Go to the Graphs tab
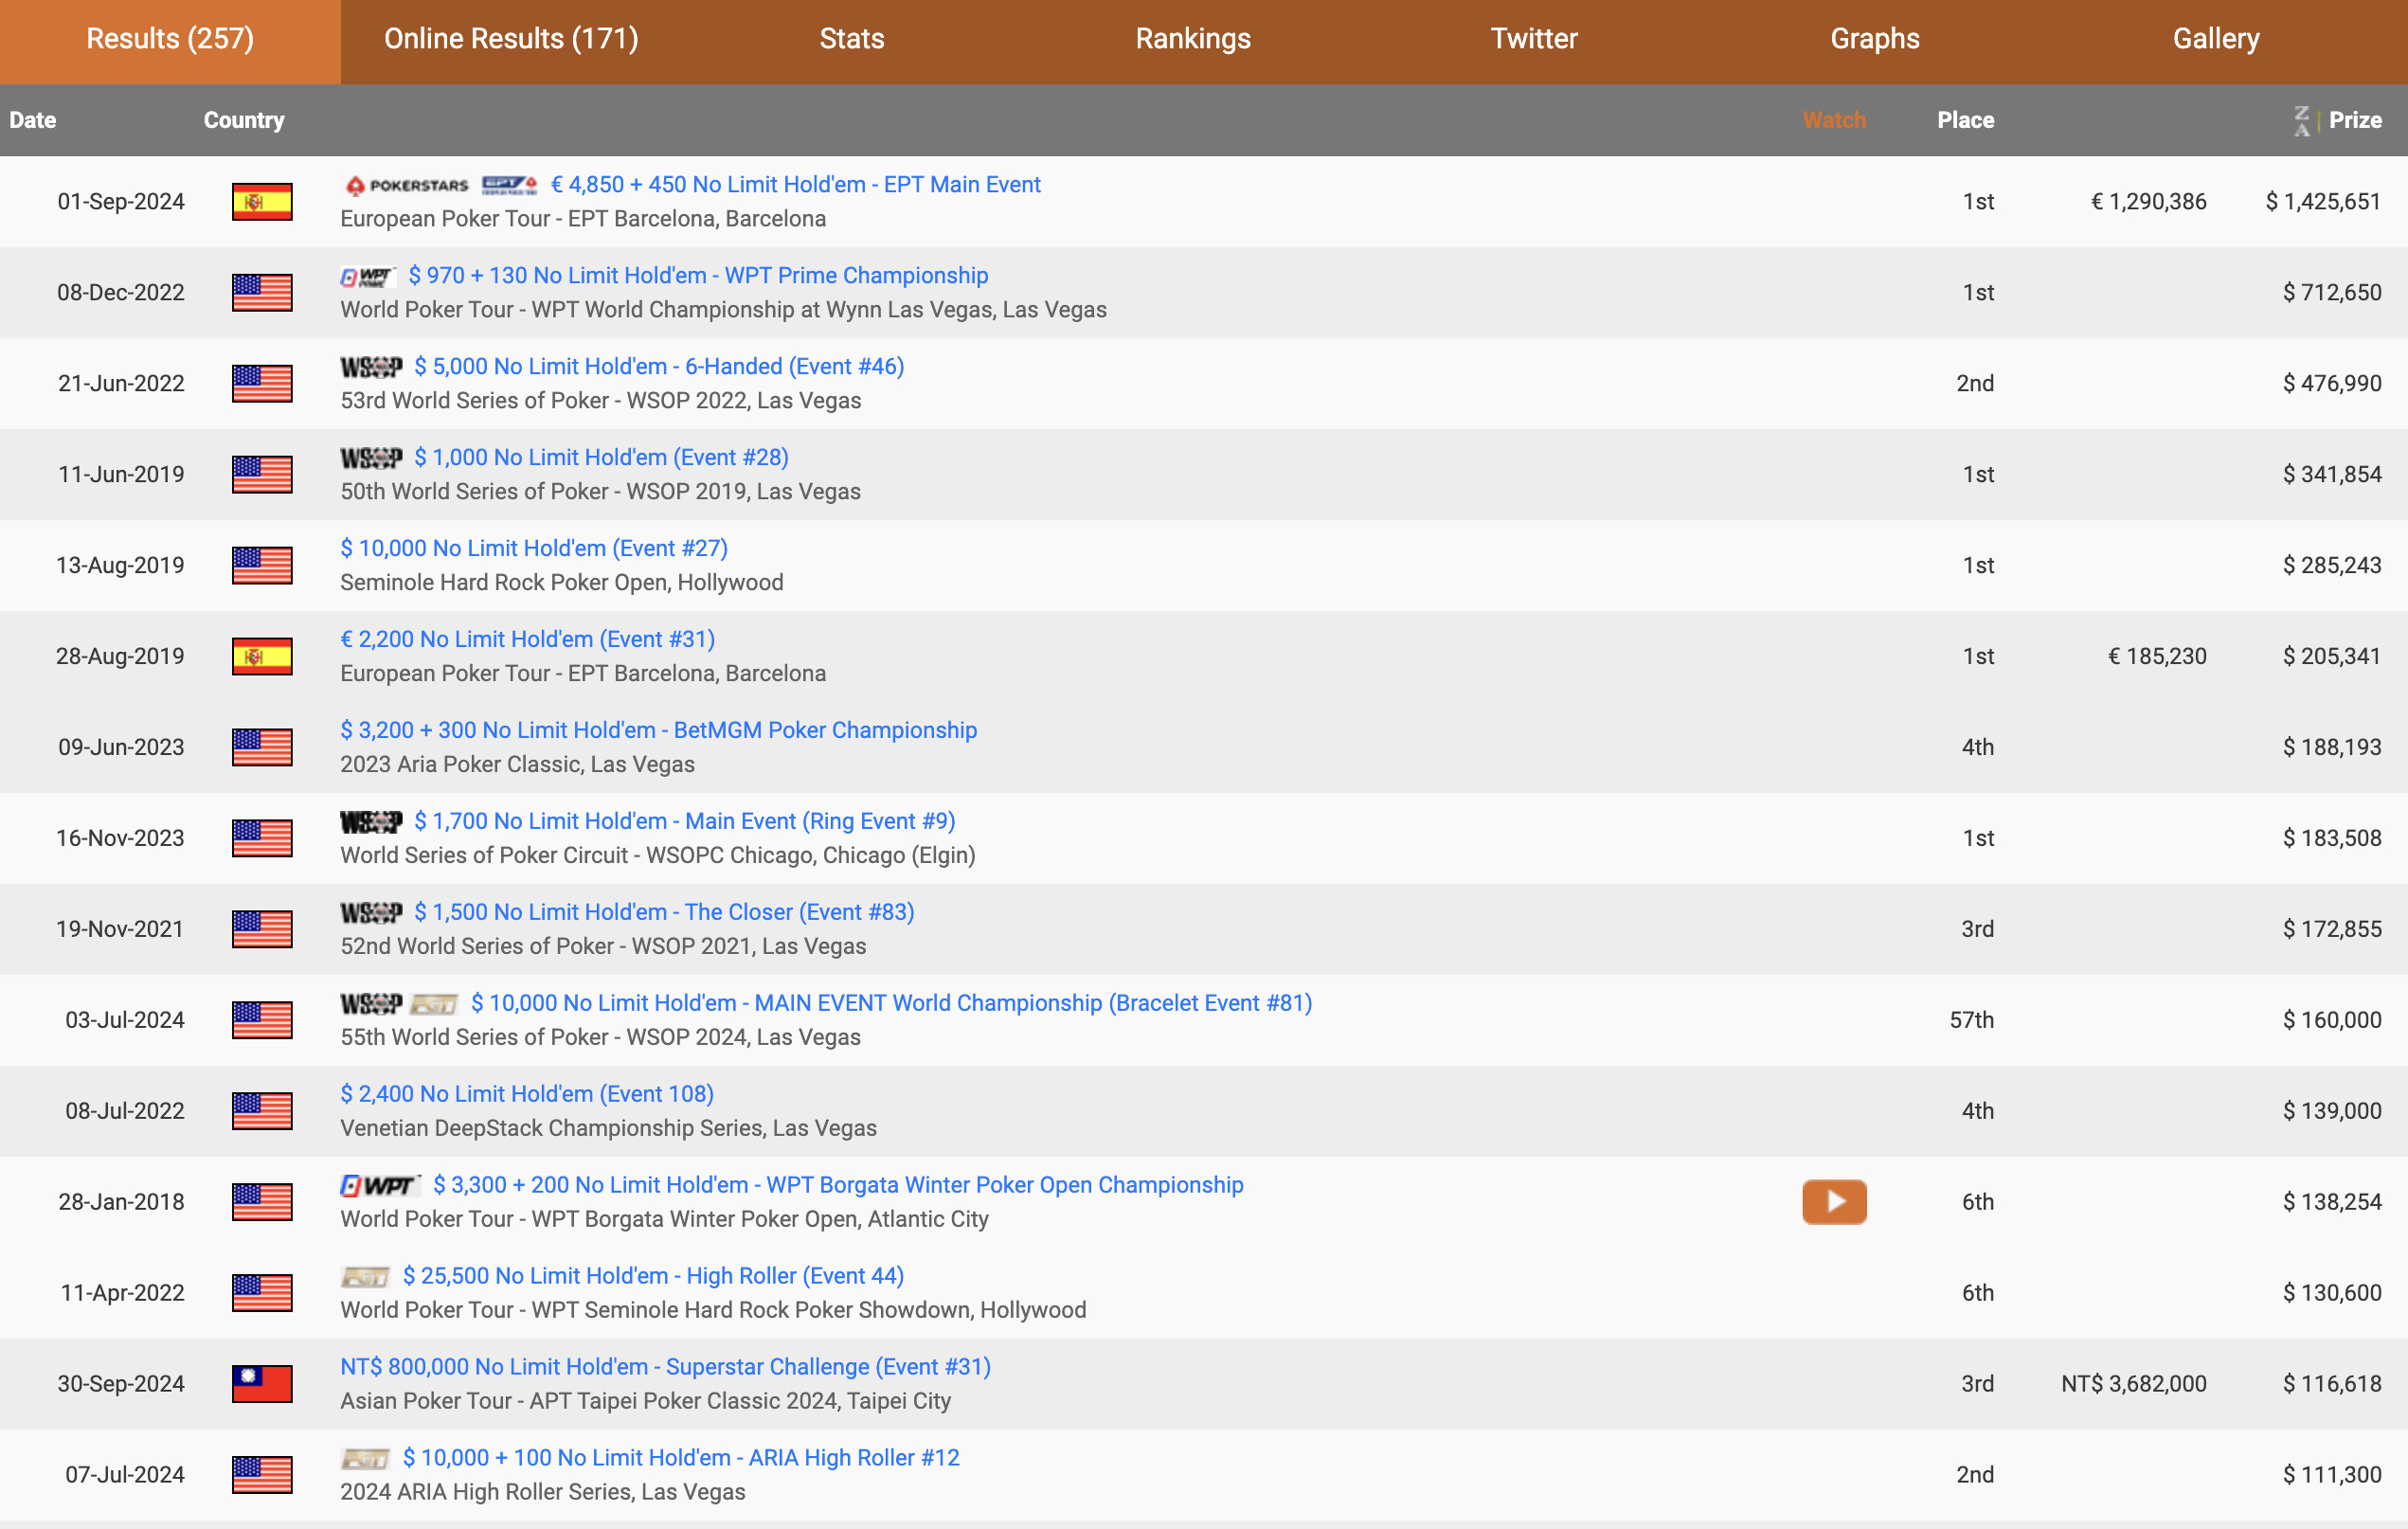This screenshot has width=2408, height=1529. (1874, 39)
